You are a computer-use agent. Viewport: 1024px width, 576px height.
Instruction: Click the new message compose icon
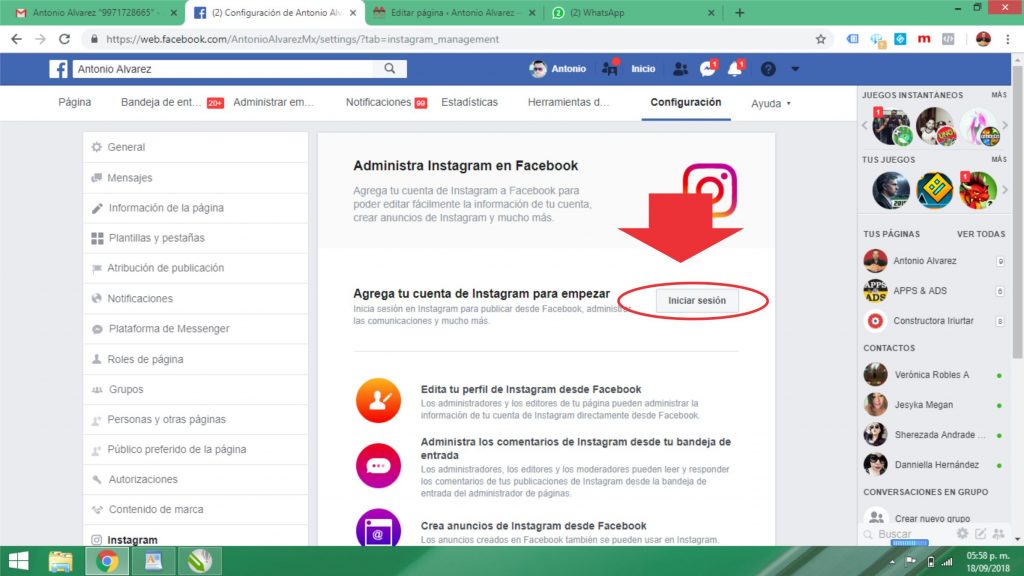pyautogui.click(x=980, y=534)
